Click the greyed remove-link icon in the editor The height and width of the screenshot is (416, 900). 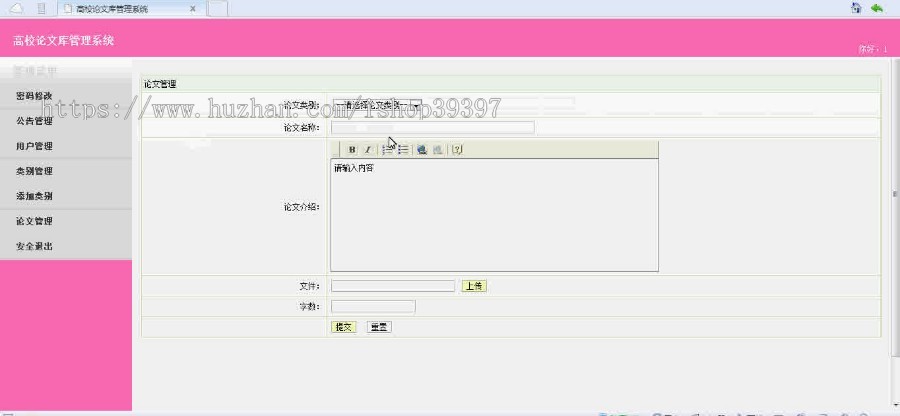[438, 150]
